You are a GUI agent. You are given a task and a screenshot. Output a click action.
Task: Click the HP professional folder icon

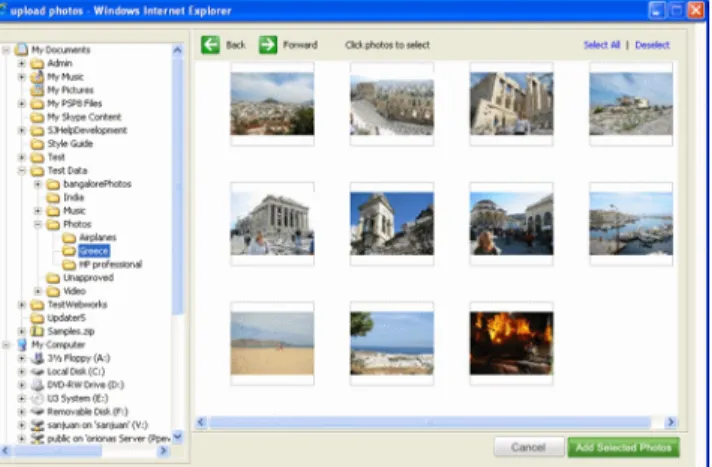point(69,264)
